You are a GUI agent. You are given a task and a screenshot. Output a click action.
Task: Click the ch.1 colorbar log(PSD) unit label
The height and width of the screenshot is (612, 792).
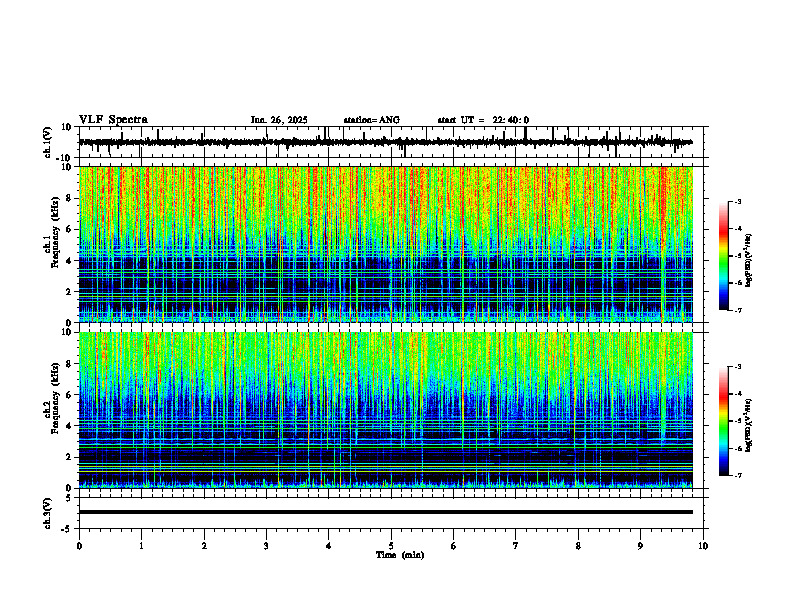749,260
